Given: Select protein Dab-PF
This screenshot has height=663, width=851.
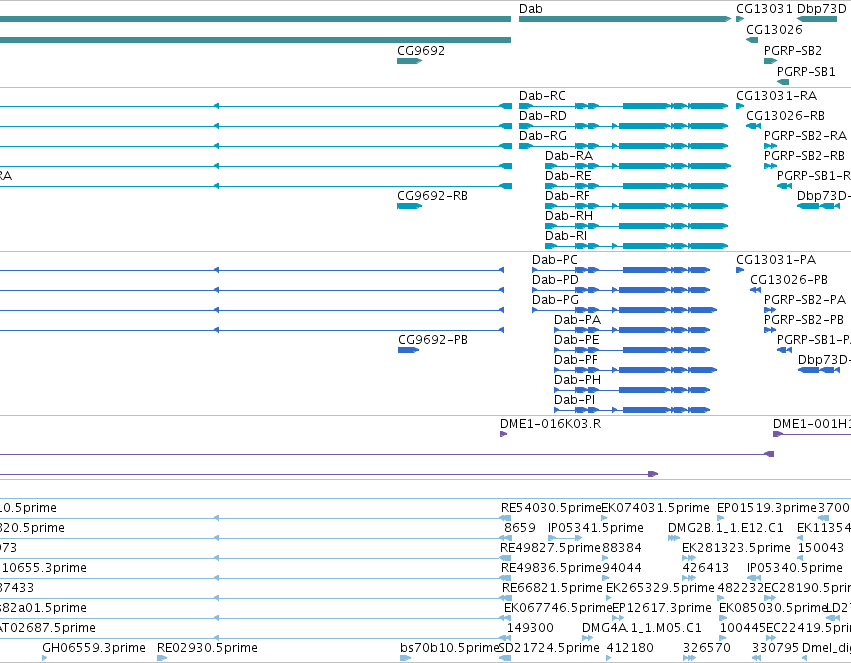Looking at the screenshot, I should (636, 370).
